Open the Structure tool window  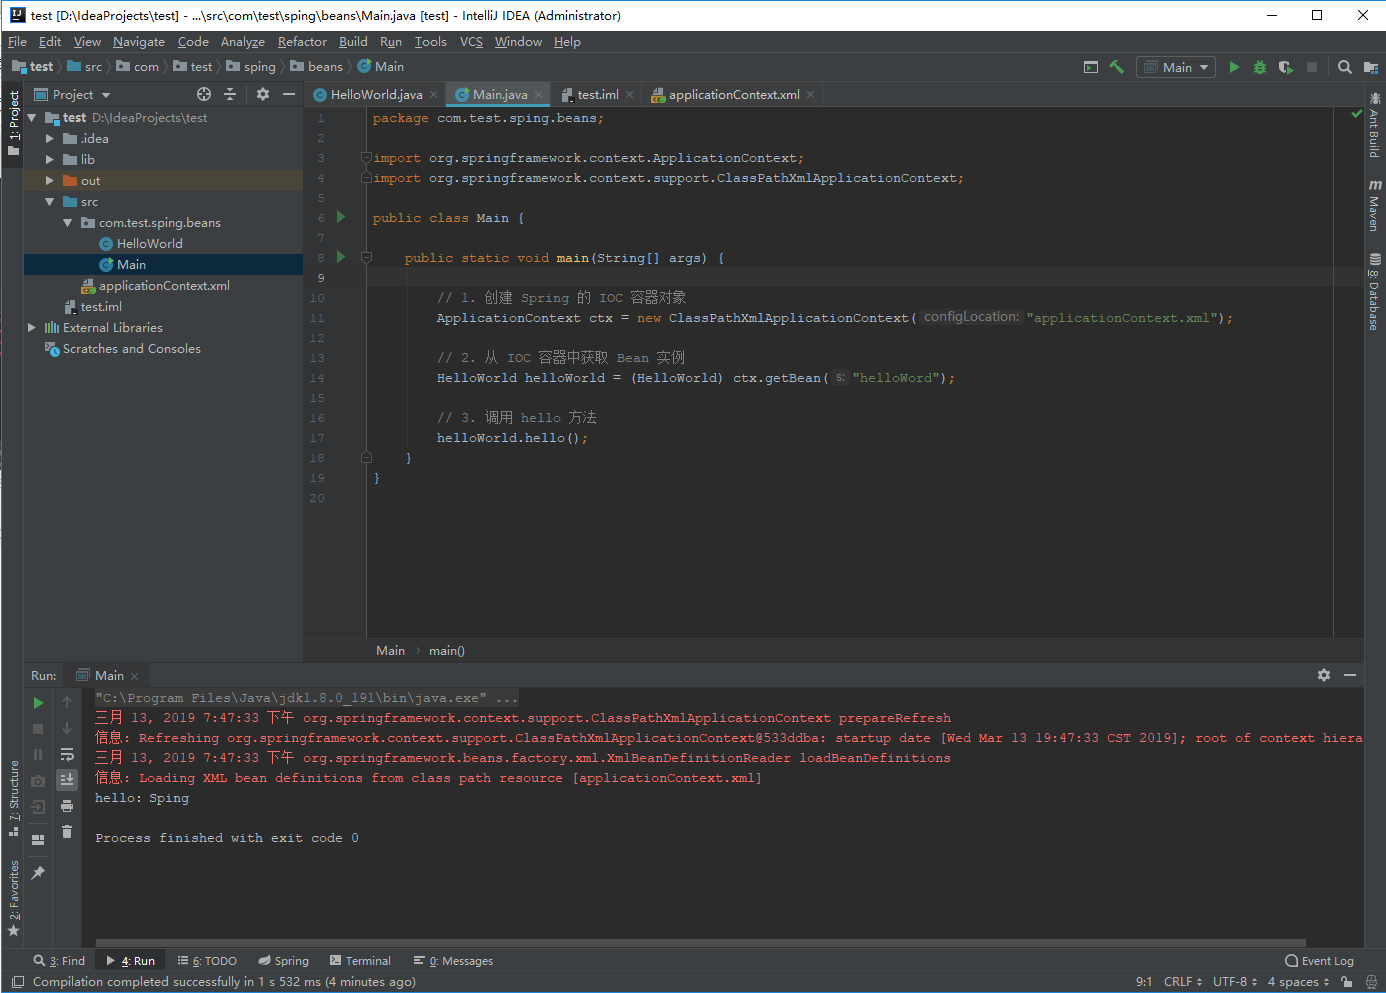pyautogui.click(x=14, y=798)
